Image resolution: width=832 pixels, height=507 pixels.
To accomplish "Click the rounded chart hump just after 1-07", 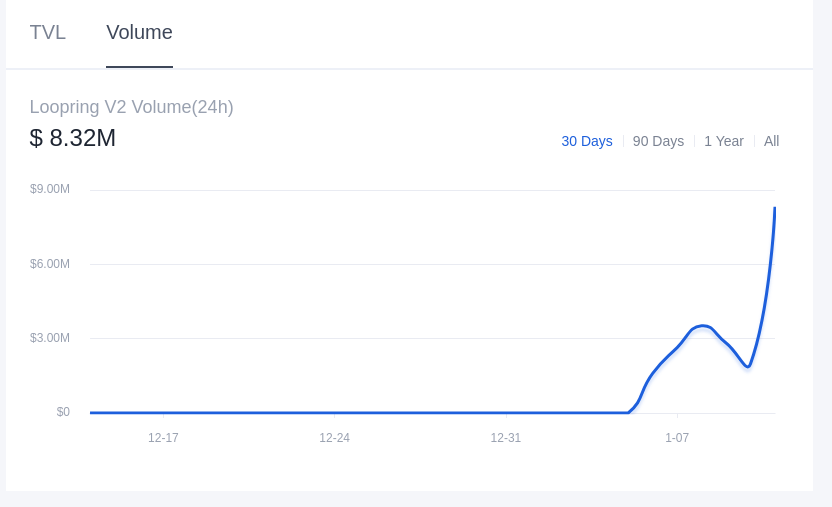I will coord(703,326).
